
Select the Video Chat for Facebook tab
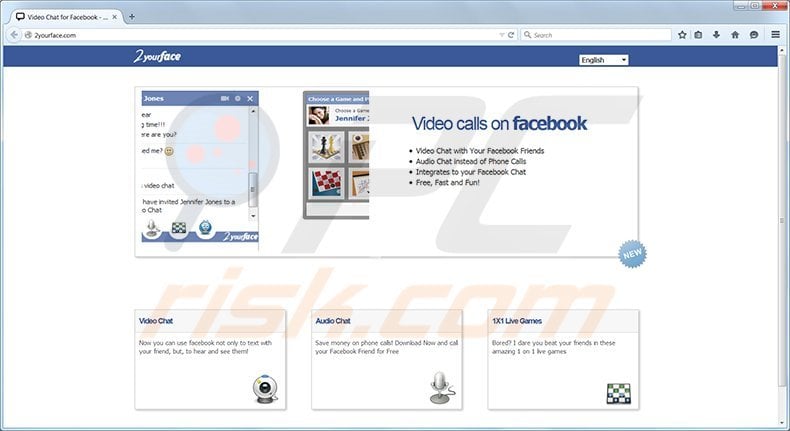coord(65,17)
